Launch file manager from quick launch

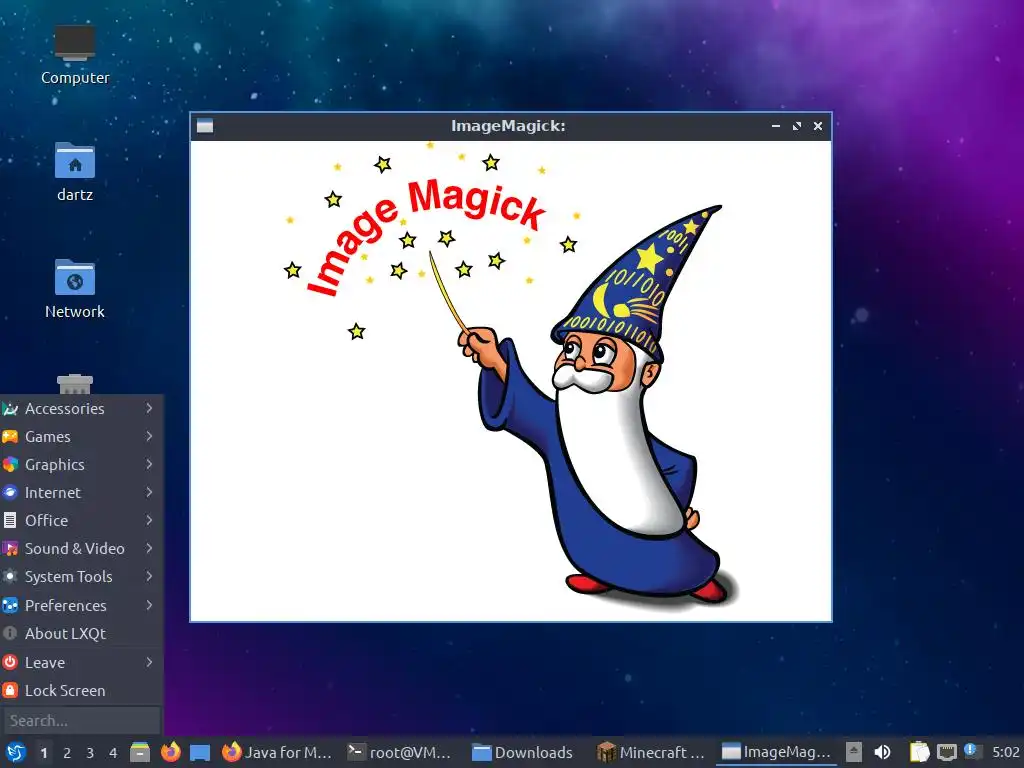[x=140, y=752]
